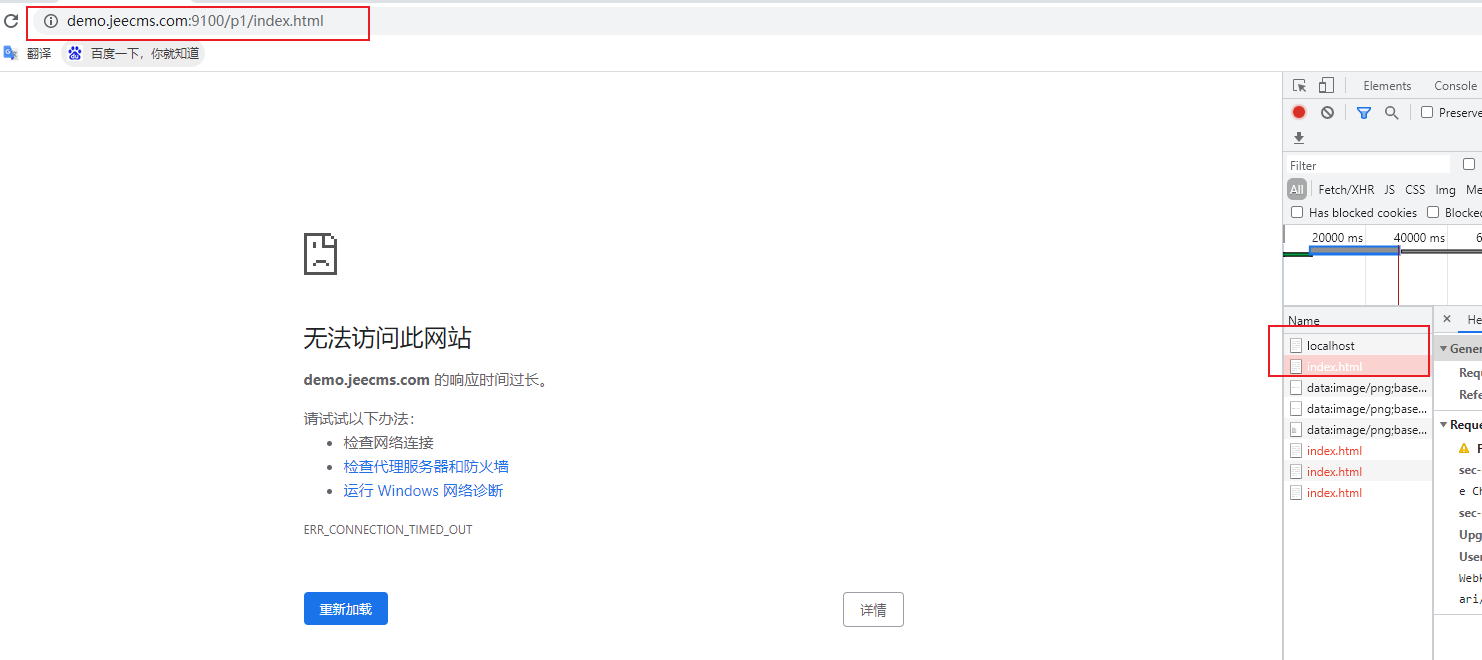Open 检查代理服务器和防火墙 link
Image resolution: width=1482 pixels, height=660 pixels.
[x=426, y=467]
